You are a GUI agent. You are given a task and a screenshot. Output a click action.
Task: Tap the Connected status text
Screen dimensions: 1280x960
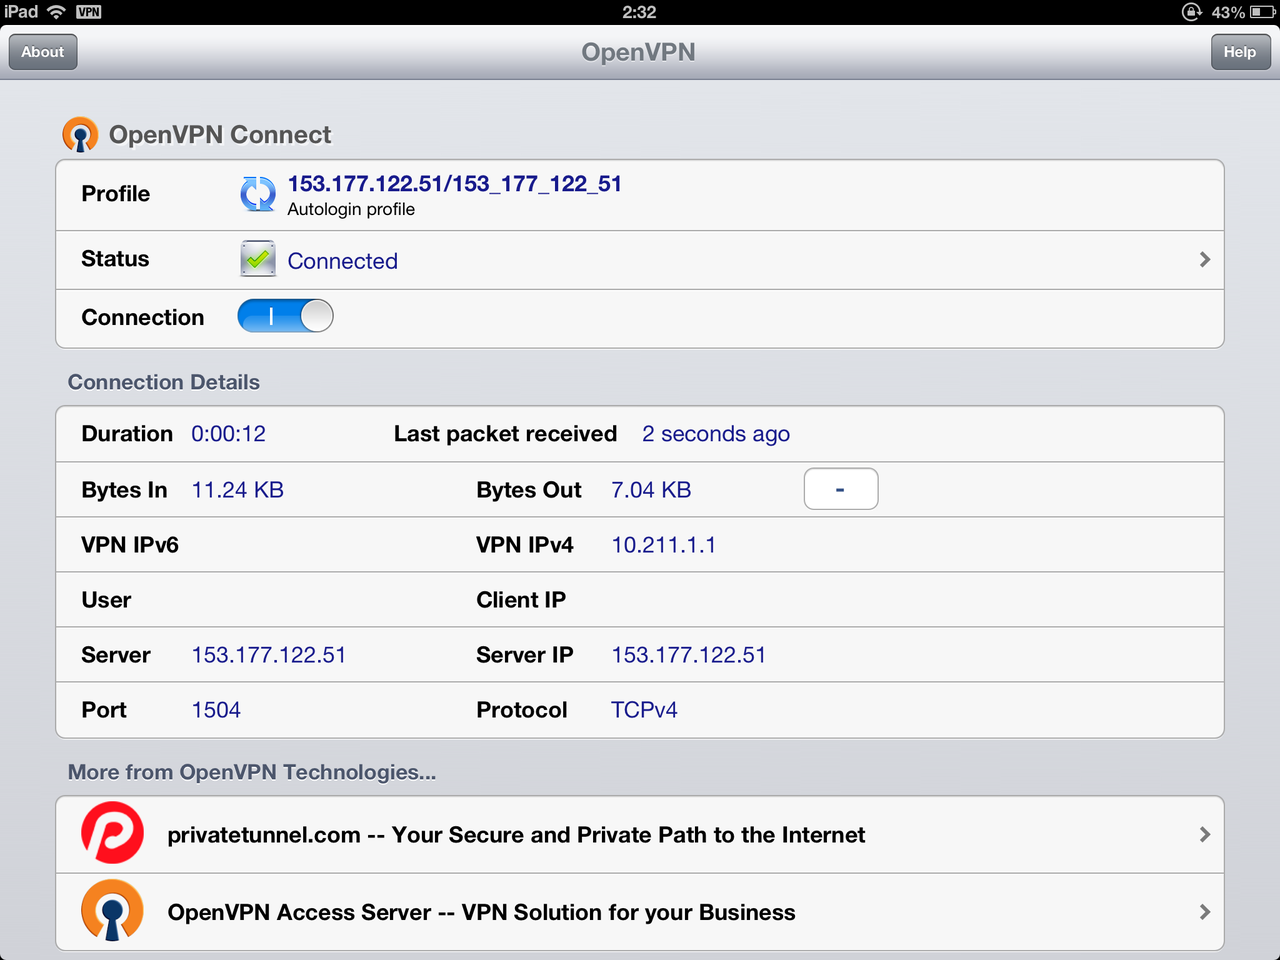[343, 261]
